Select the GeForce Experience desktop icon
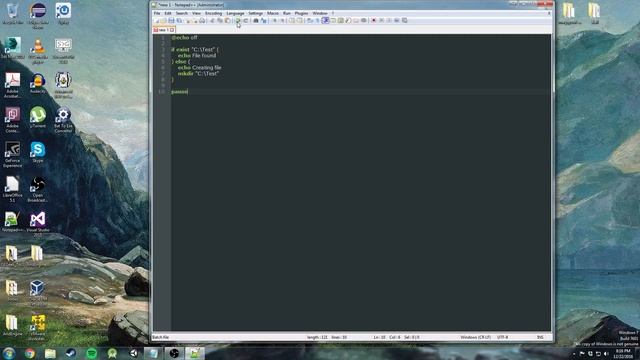The width and height of the screenshot is (640, 360). coord(12,154)
